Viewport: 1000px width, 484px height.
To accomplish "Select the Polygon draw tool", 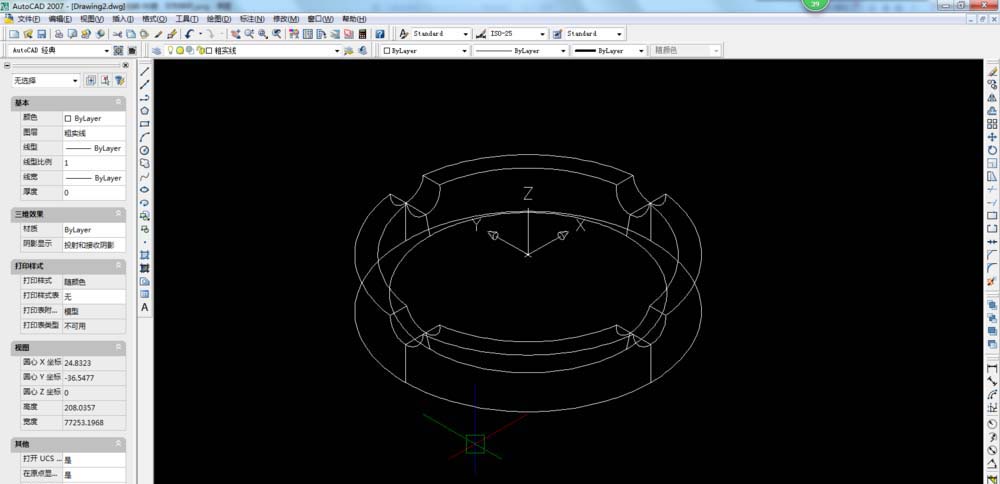I will point(145,111).
